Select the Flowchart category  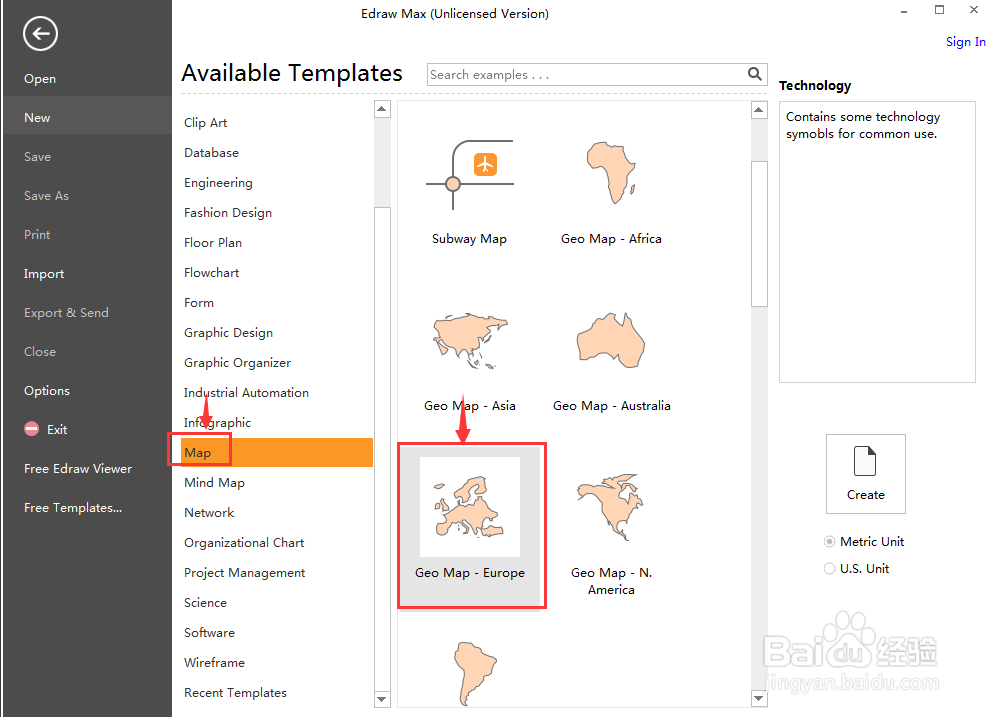[211, 272]
